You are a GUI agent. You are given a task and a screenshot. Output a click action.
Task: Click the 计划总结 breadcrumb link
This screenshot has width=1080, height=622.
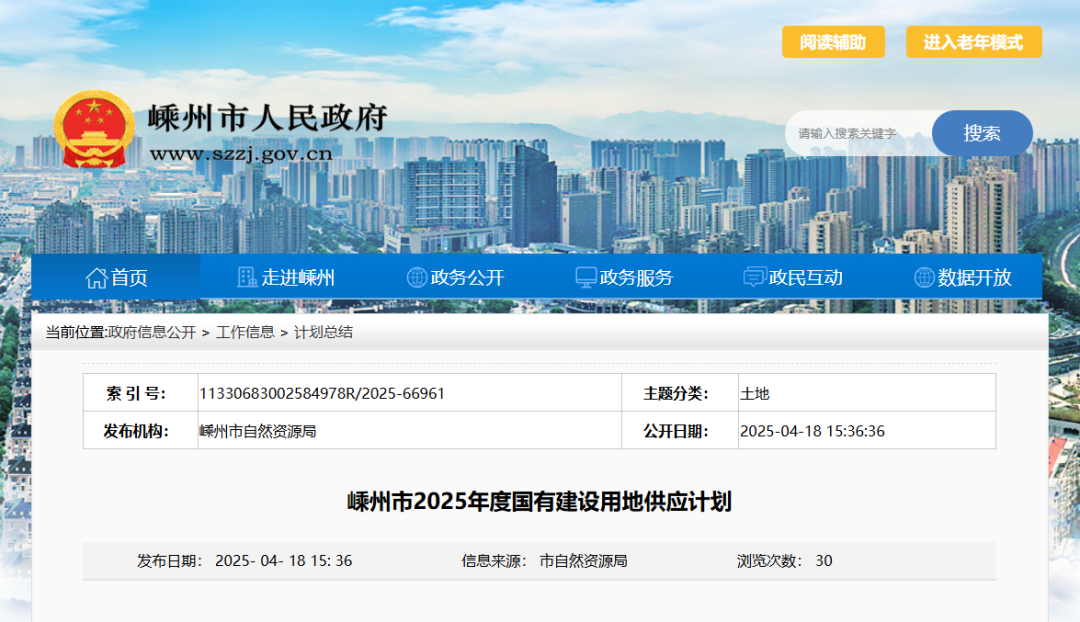(323, 332)
